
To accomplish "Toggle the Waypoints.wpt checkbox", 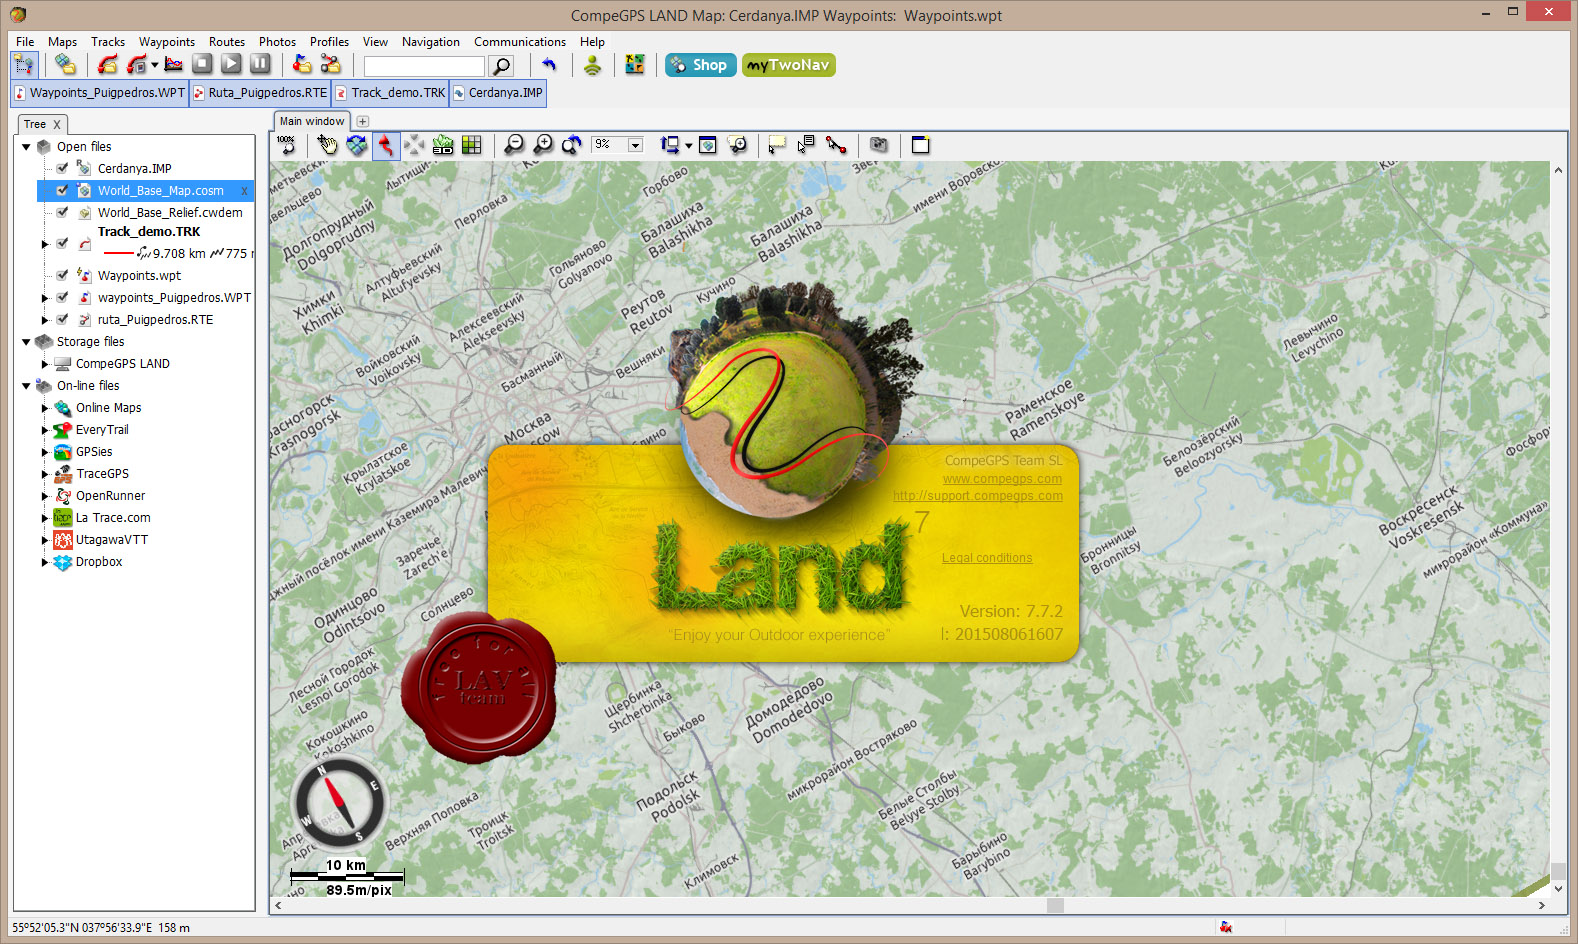I will [62, 275].
